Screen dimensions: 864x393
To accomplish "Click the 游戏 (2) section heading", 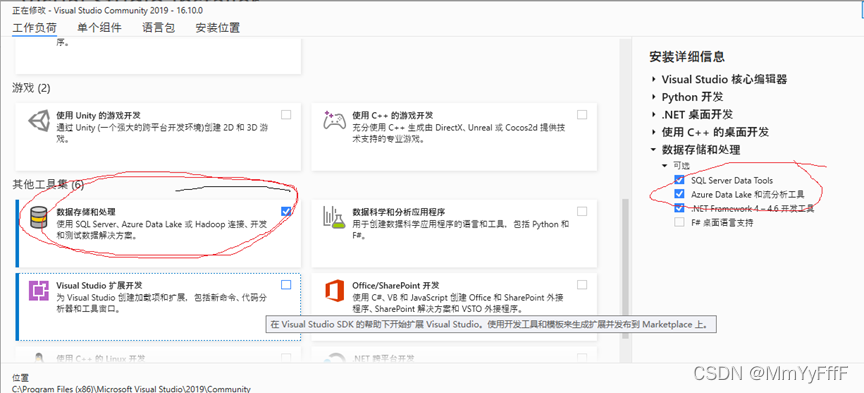I will click(31, 88).
